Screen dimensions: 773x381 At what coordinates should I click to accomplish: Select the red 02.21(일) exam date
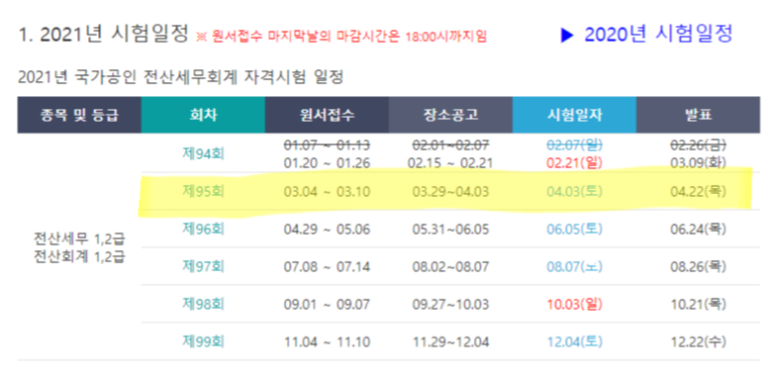pos(574,163)
